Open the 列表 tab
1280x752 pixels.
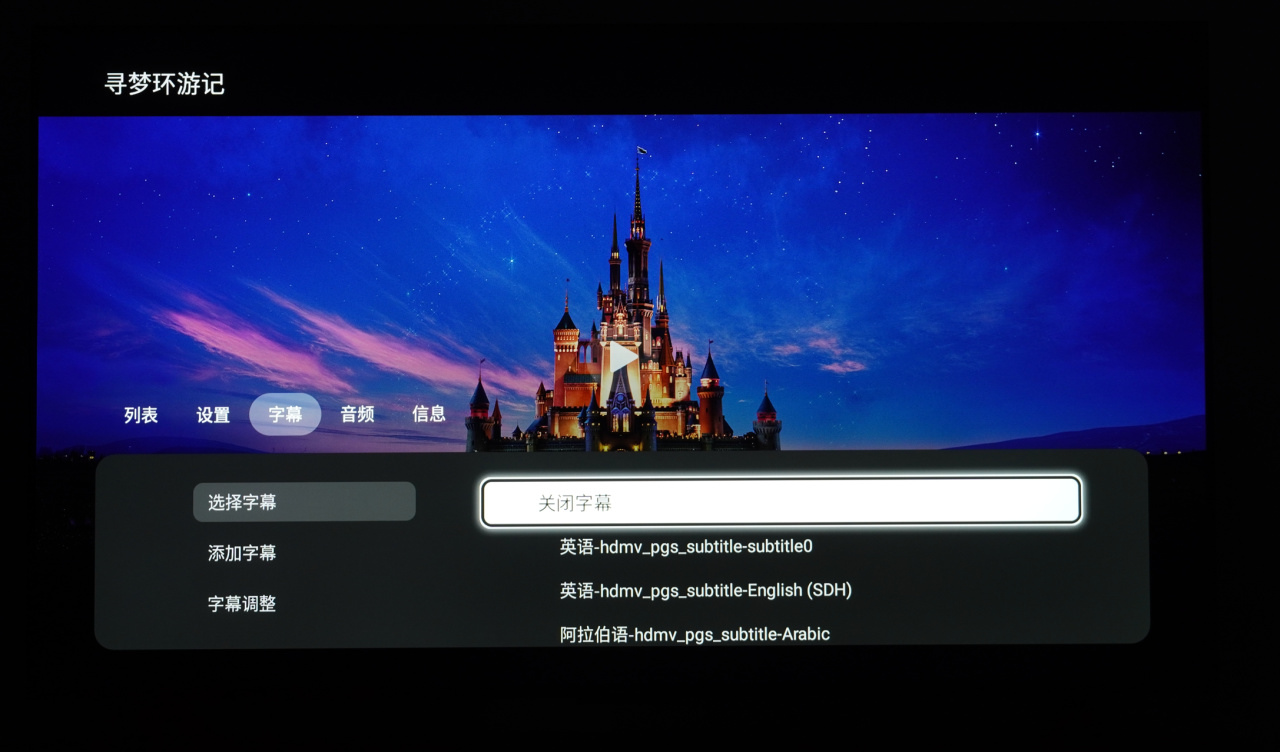tap(141, 414)
